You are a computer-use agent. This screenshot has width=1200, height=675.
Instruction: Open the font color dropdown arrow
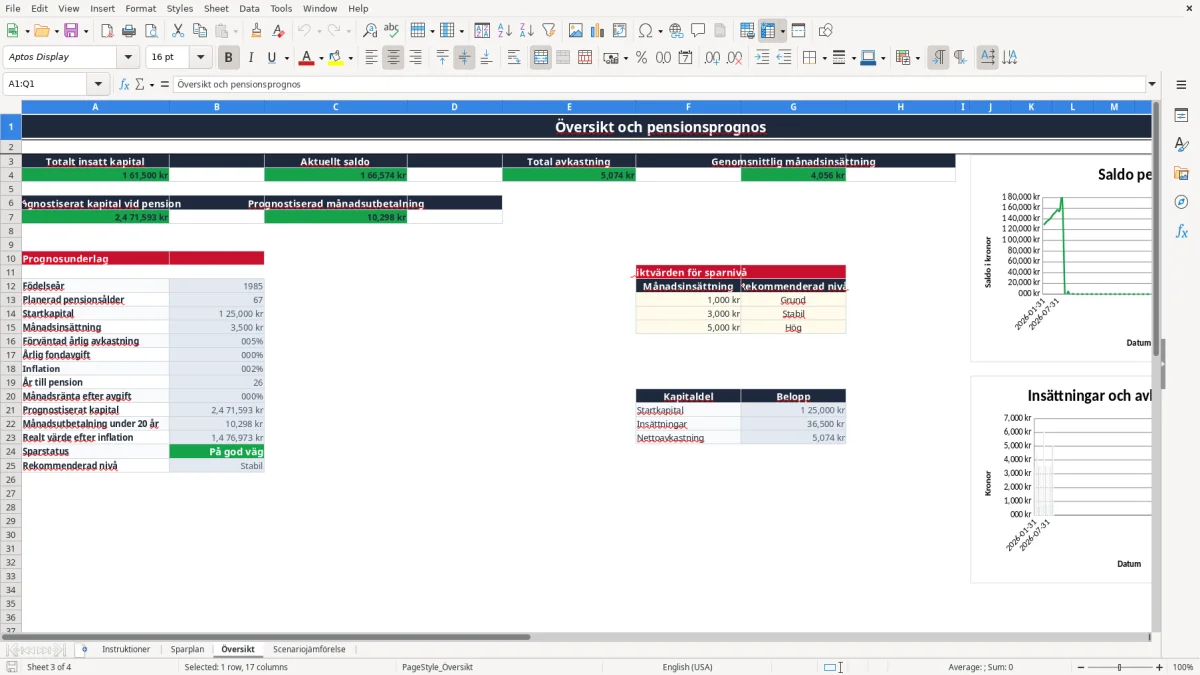tap(321, 58)
